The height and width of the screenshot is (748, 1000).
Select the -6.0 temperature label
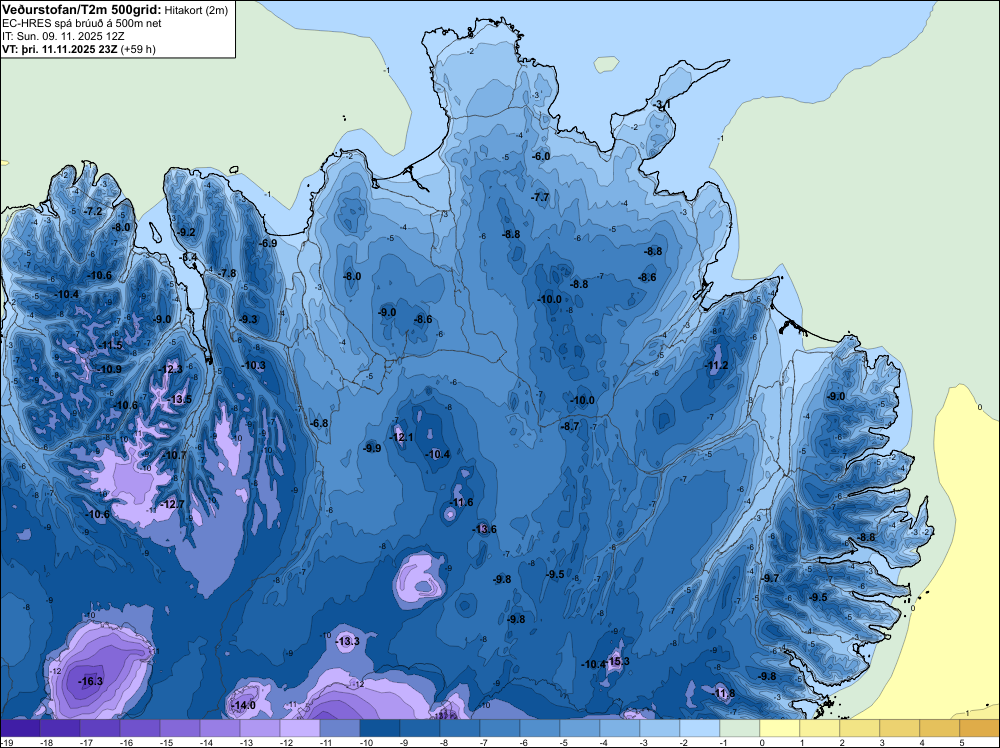click(541, 156)
